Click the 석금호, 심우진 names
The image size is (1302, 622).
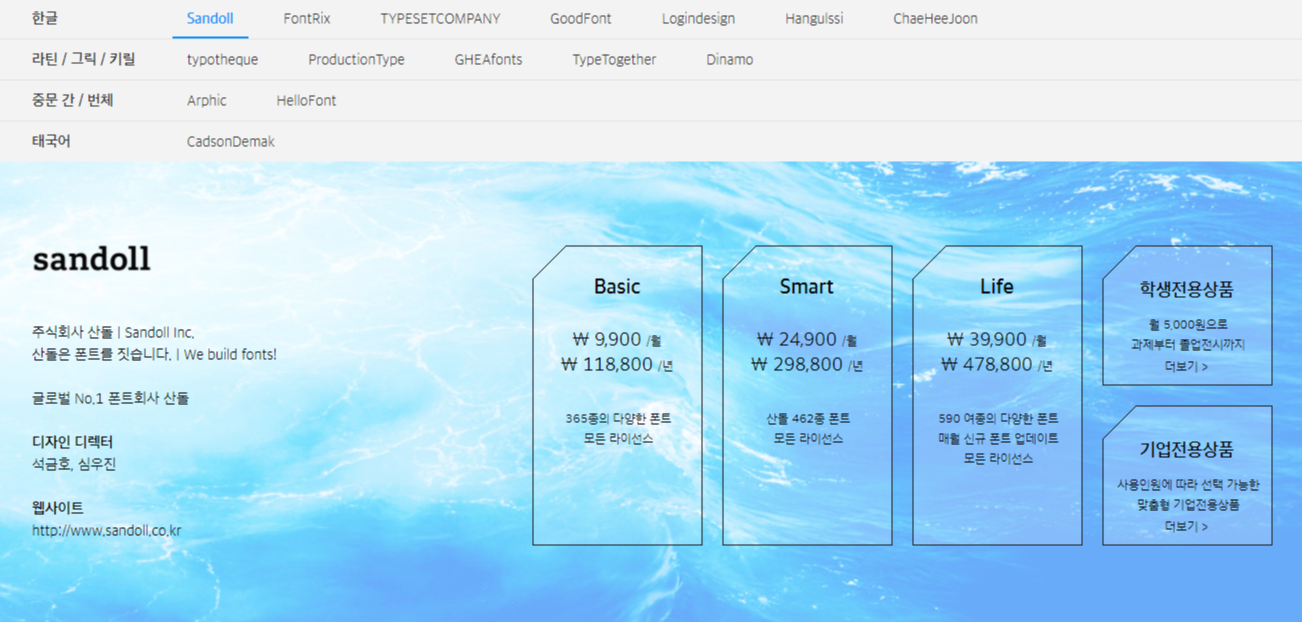pos(74,465)
